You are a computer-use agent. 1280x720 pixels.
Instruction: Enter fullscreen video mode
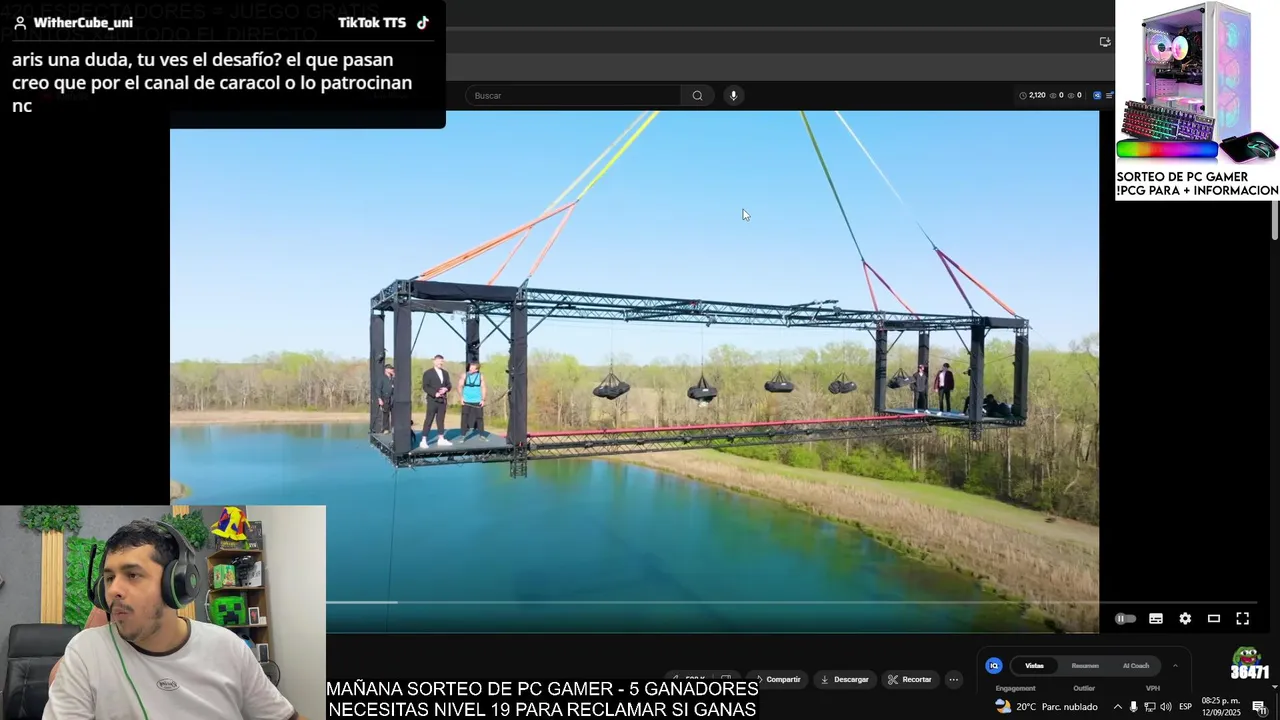pos(1243,619)
